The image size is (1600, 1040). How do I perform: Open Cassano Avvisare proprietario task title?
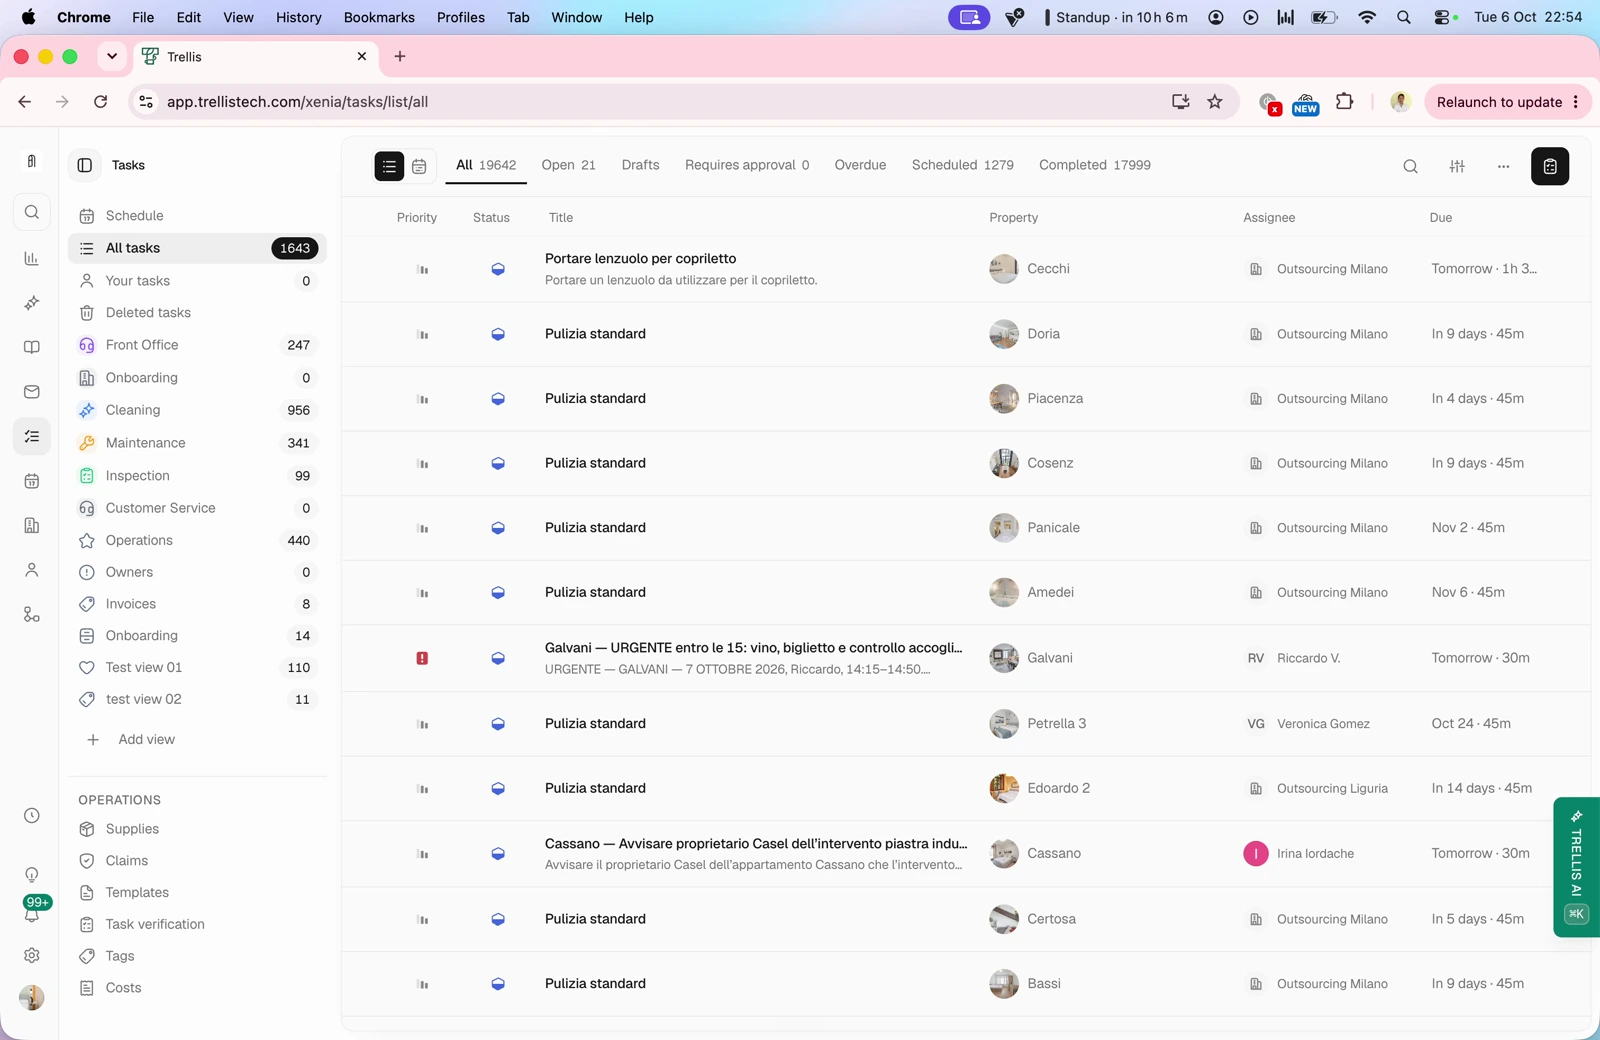[756, 844]
